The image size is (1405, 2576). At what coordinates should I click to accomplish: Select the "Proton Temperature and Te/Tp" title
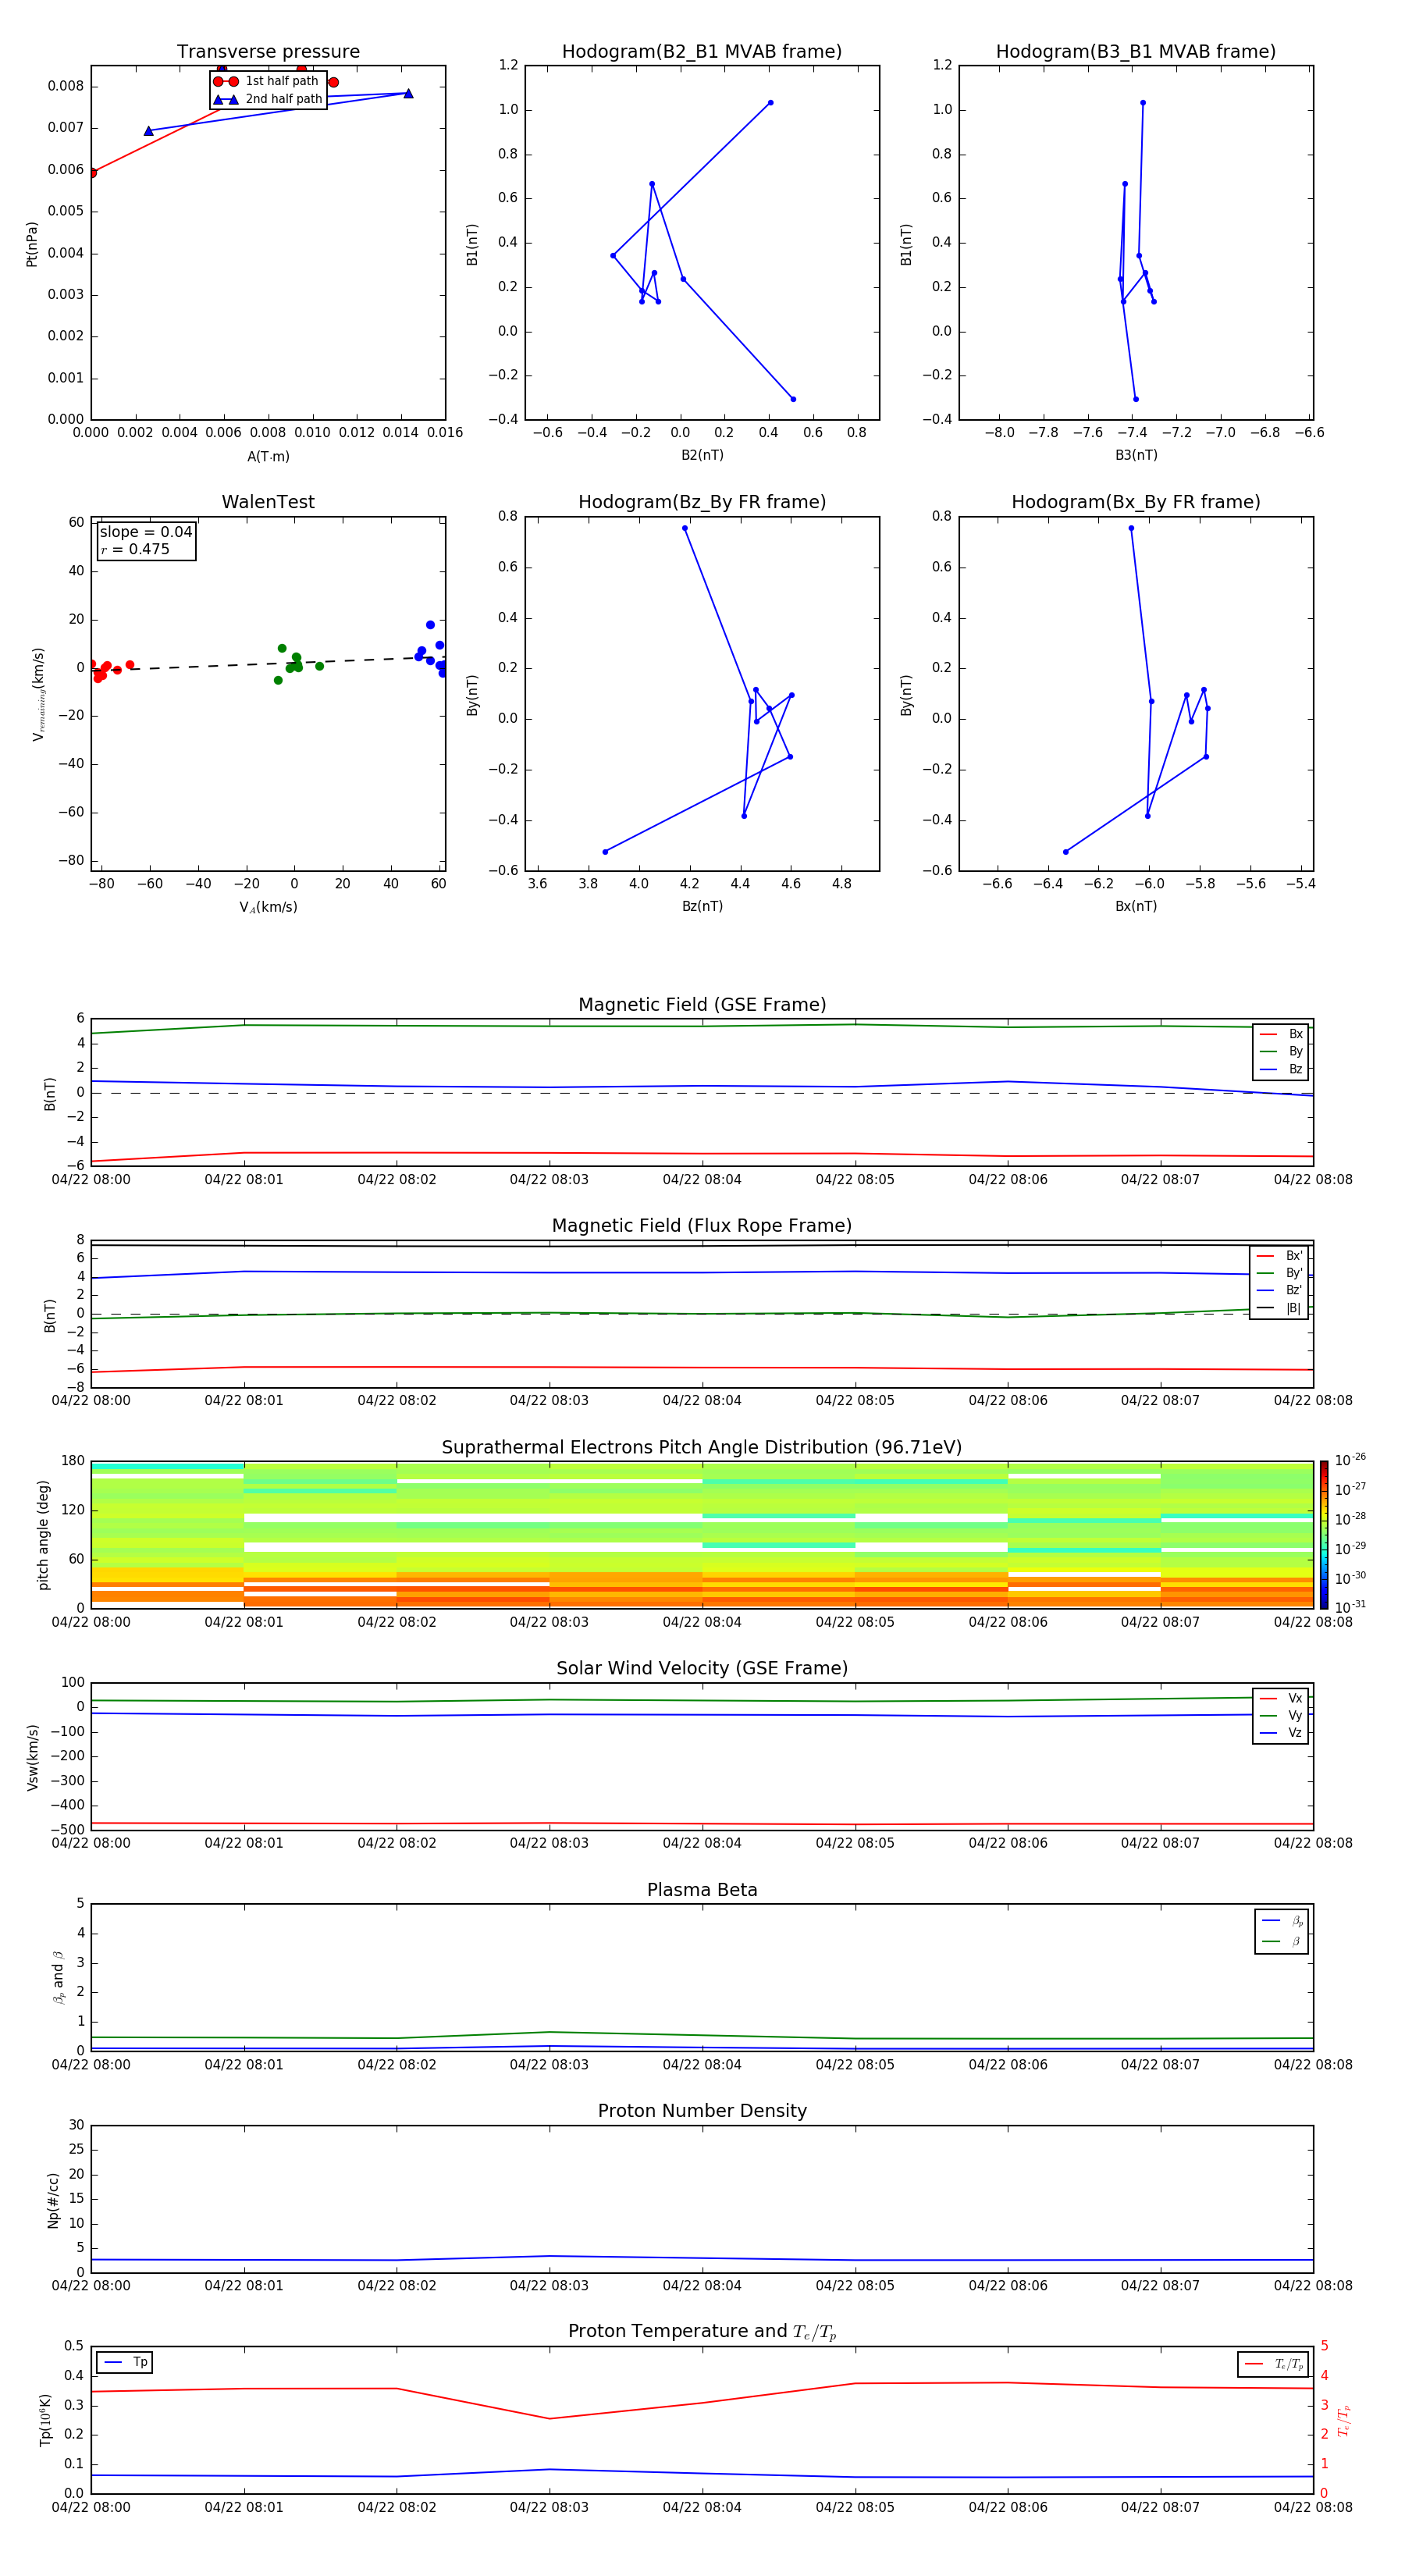click(702, 2333)
